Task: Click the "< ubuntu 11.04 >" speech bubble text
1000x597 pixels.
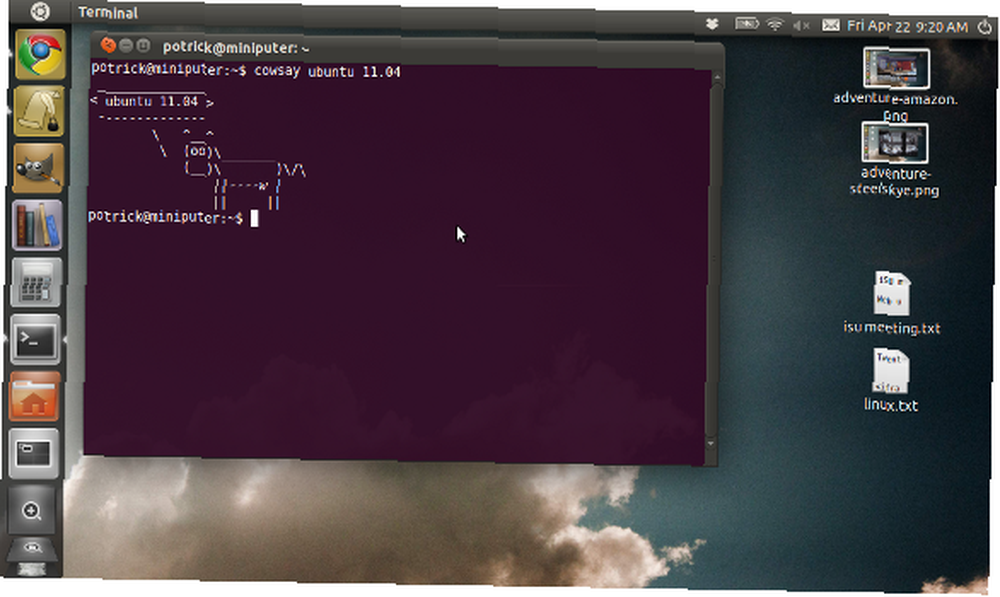Action: point(152,101)
